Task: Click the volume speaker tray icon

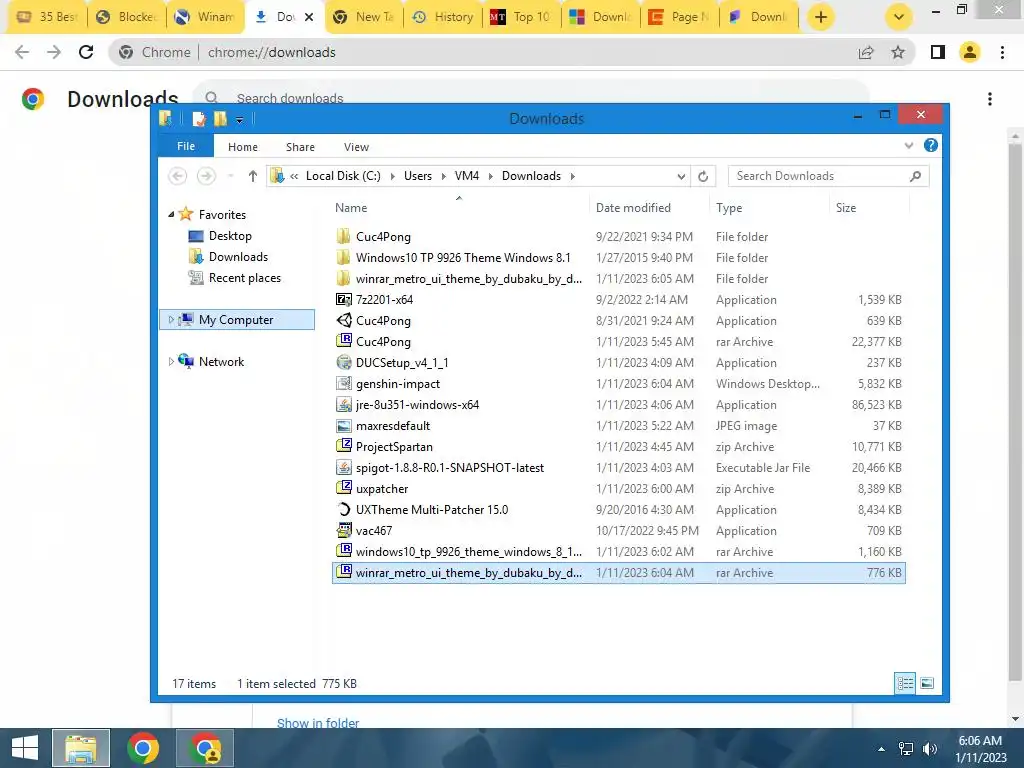Action: tap(929, 749)
